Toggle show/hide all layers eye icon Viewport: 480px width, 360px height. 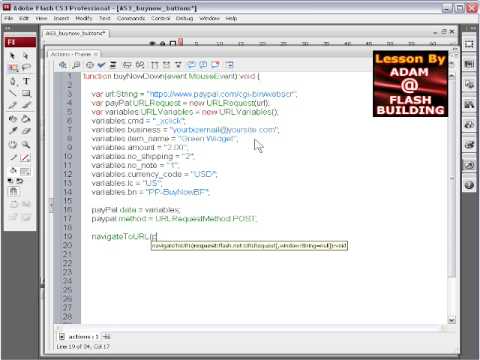click(x=152, y=43)
